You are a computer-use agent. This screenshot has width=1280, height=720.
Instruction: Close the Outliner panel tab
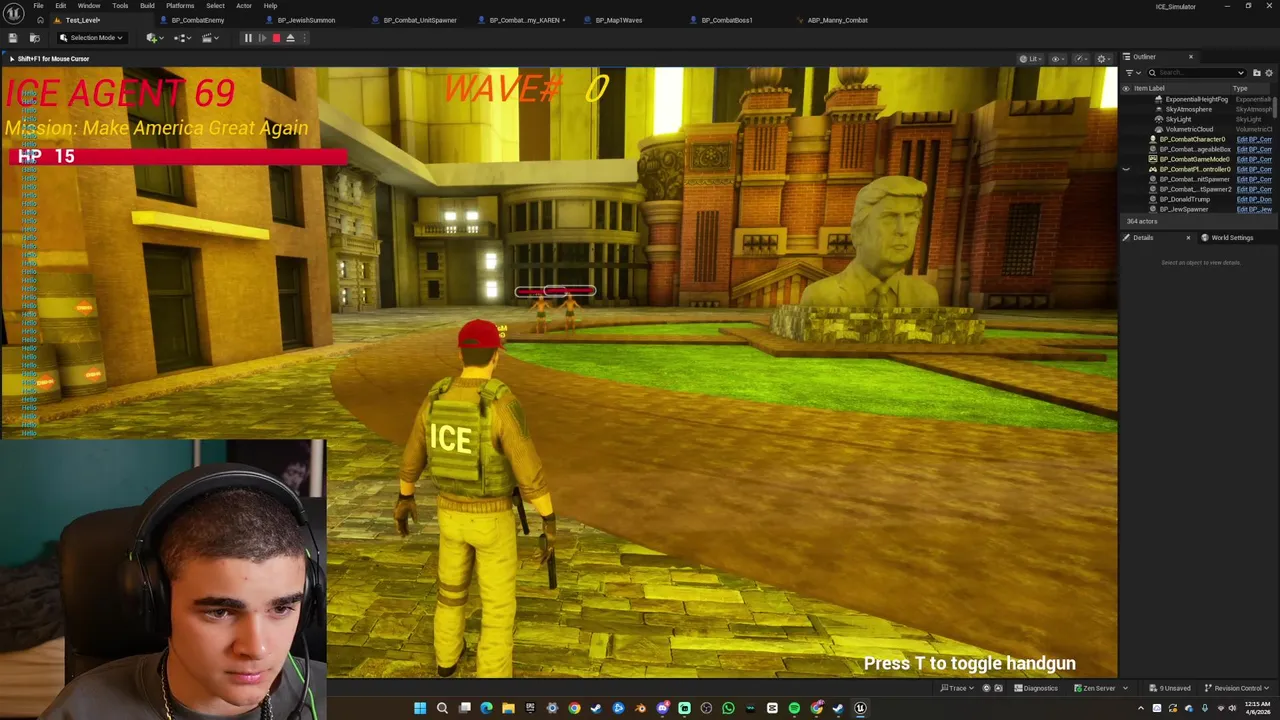click(x=1190, y=57)
